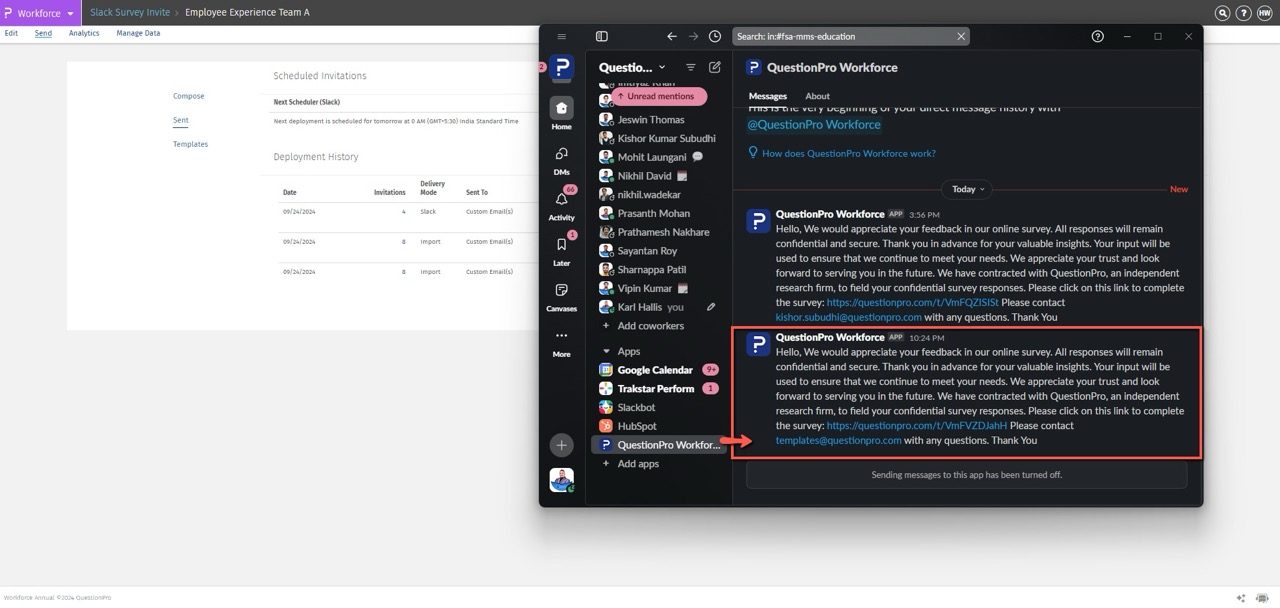Toggle the Slack sidebar panel icon

tap(601, 36)
